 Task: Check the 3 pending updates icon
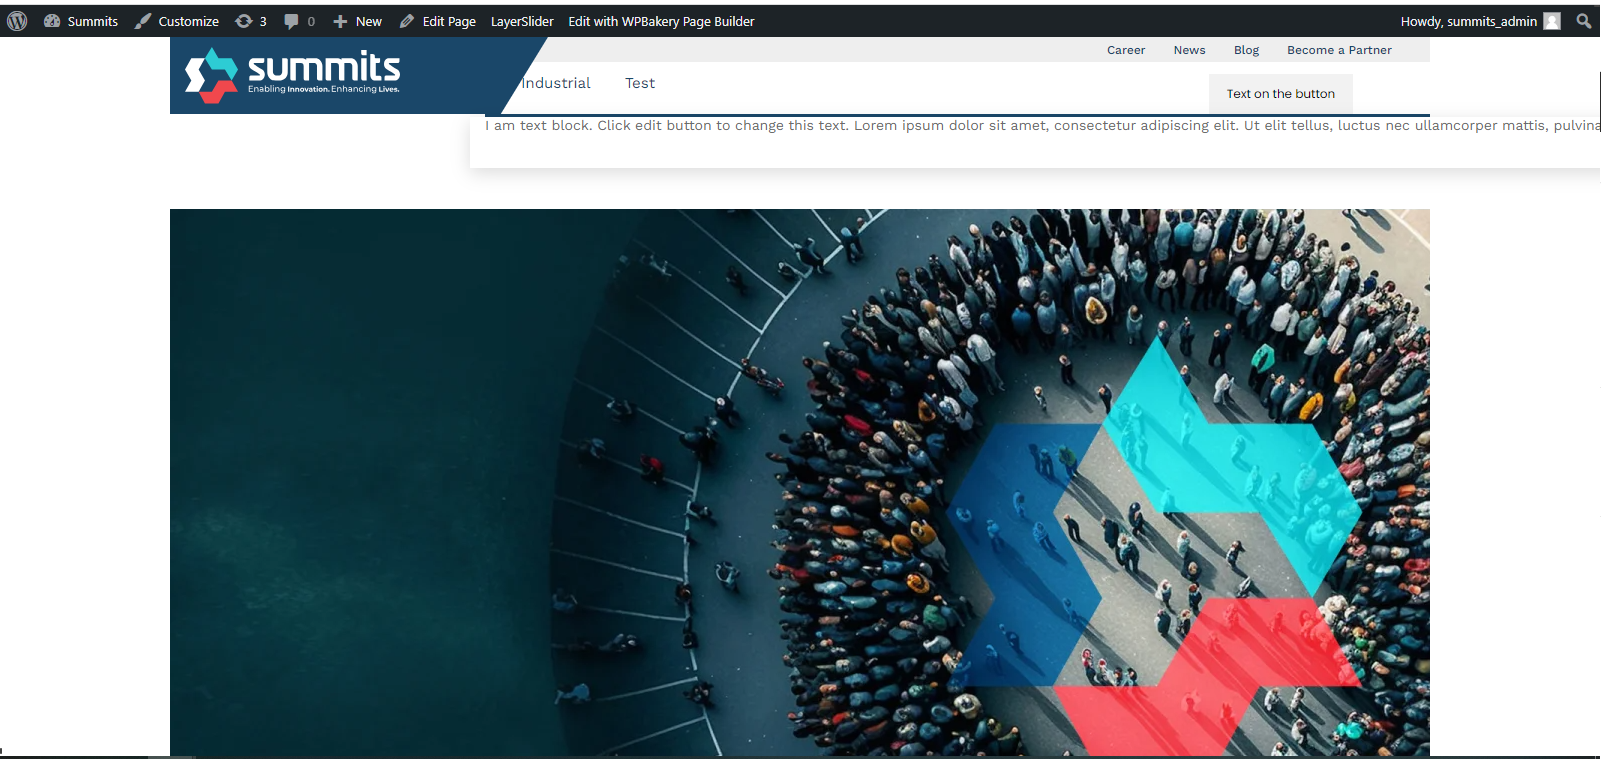[x=251, y=21]
